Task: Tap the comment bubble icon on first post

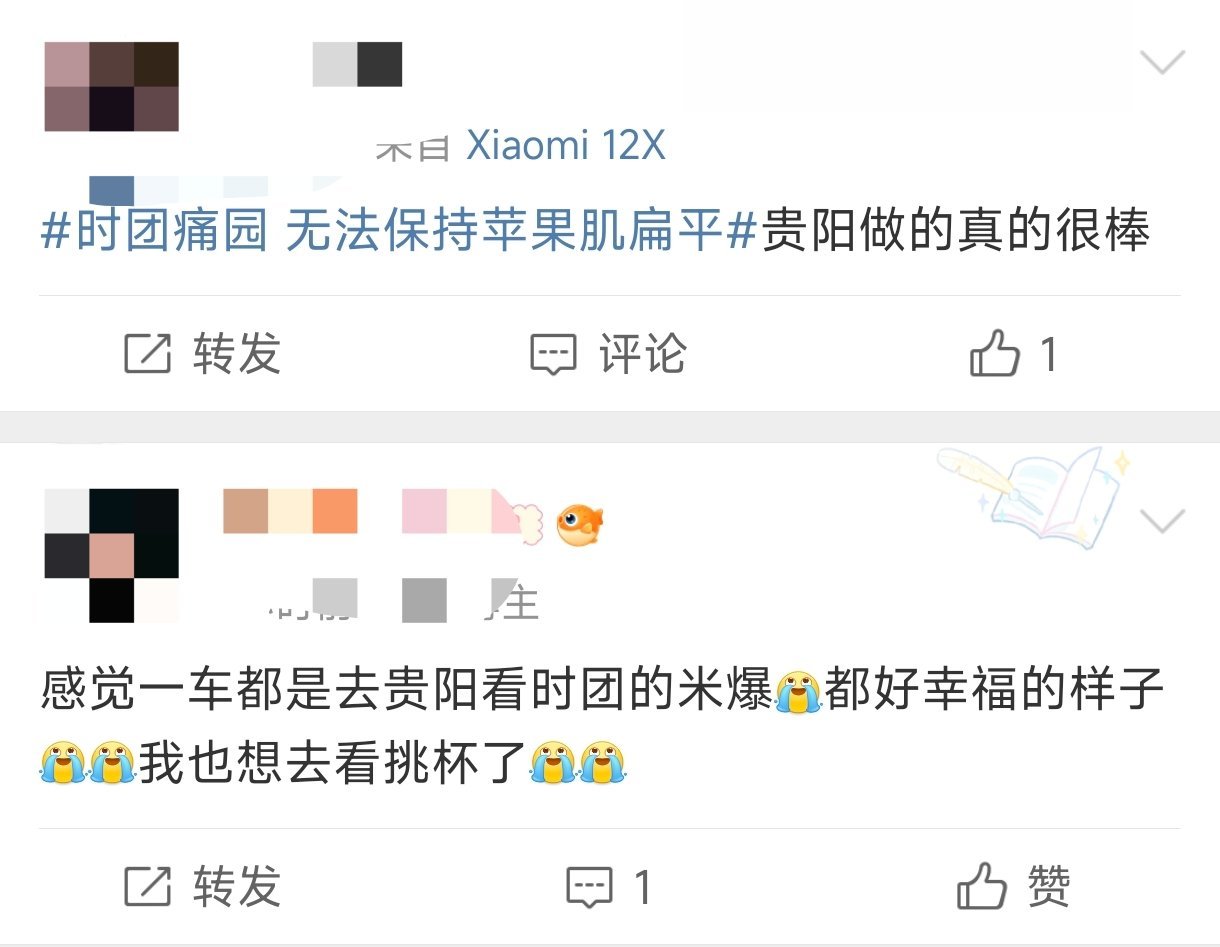Action: click(x=553, y=355)
